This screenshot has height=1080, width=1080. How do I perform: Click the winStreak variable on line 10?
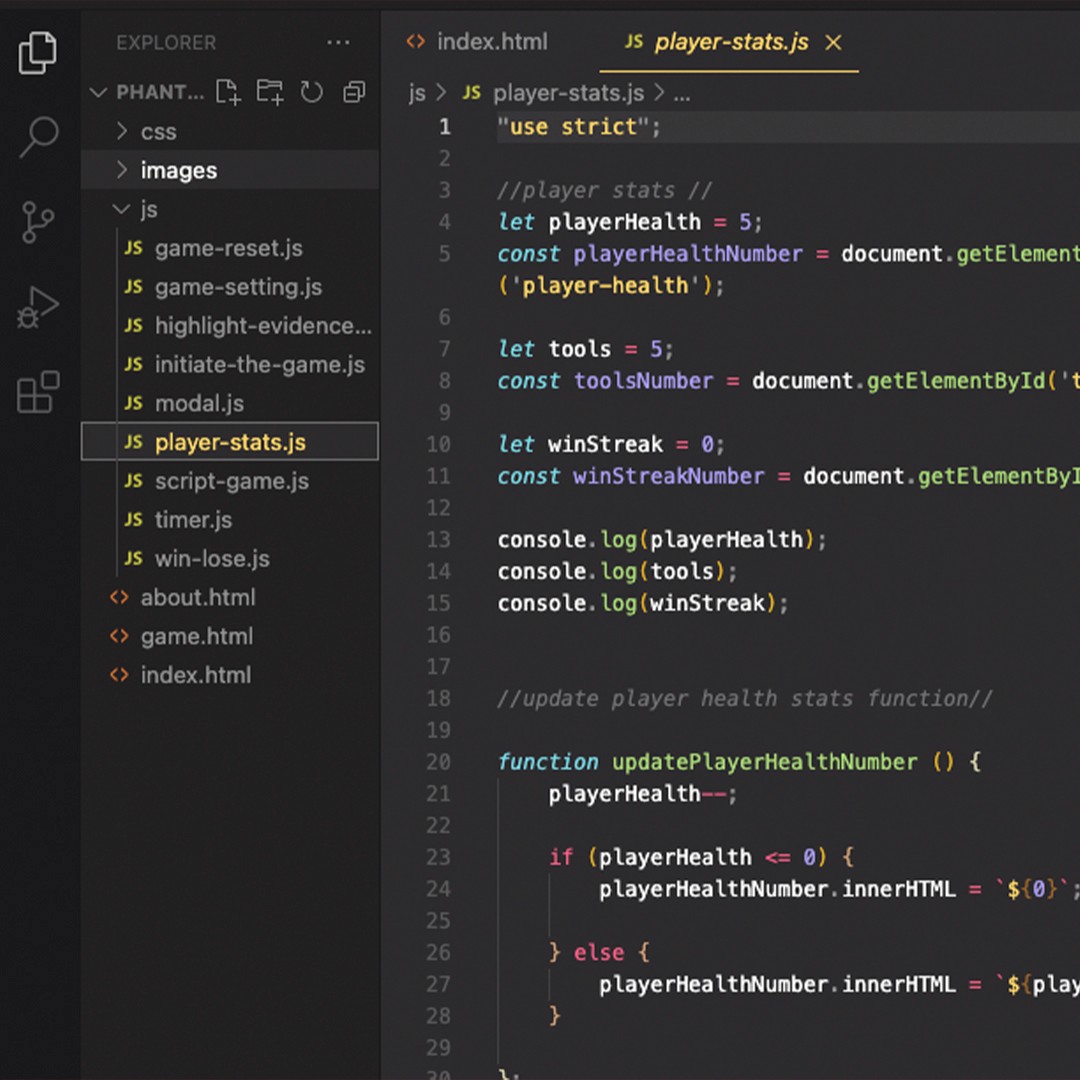click(605, 444)
